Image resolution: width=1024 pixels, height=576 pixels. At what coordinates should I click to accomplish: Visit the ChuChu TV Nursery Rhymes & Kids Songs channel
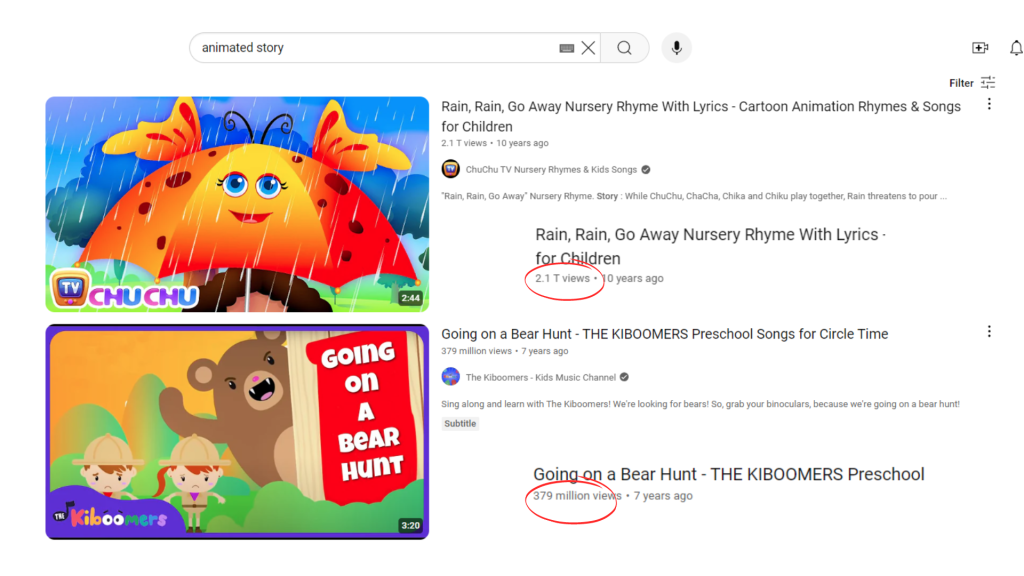[551, 170]
